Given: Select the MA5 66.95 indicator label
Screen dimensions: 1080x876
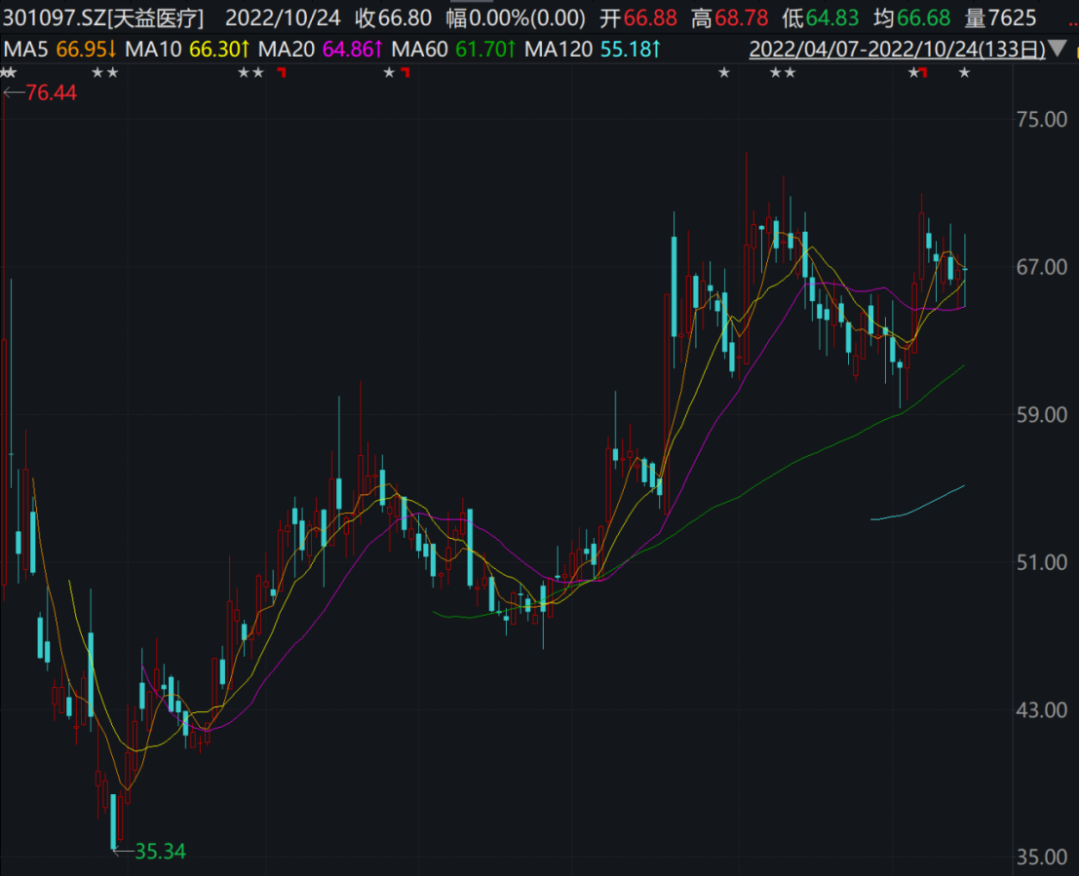Looking at the screenshot, I should point(60,50).
